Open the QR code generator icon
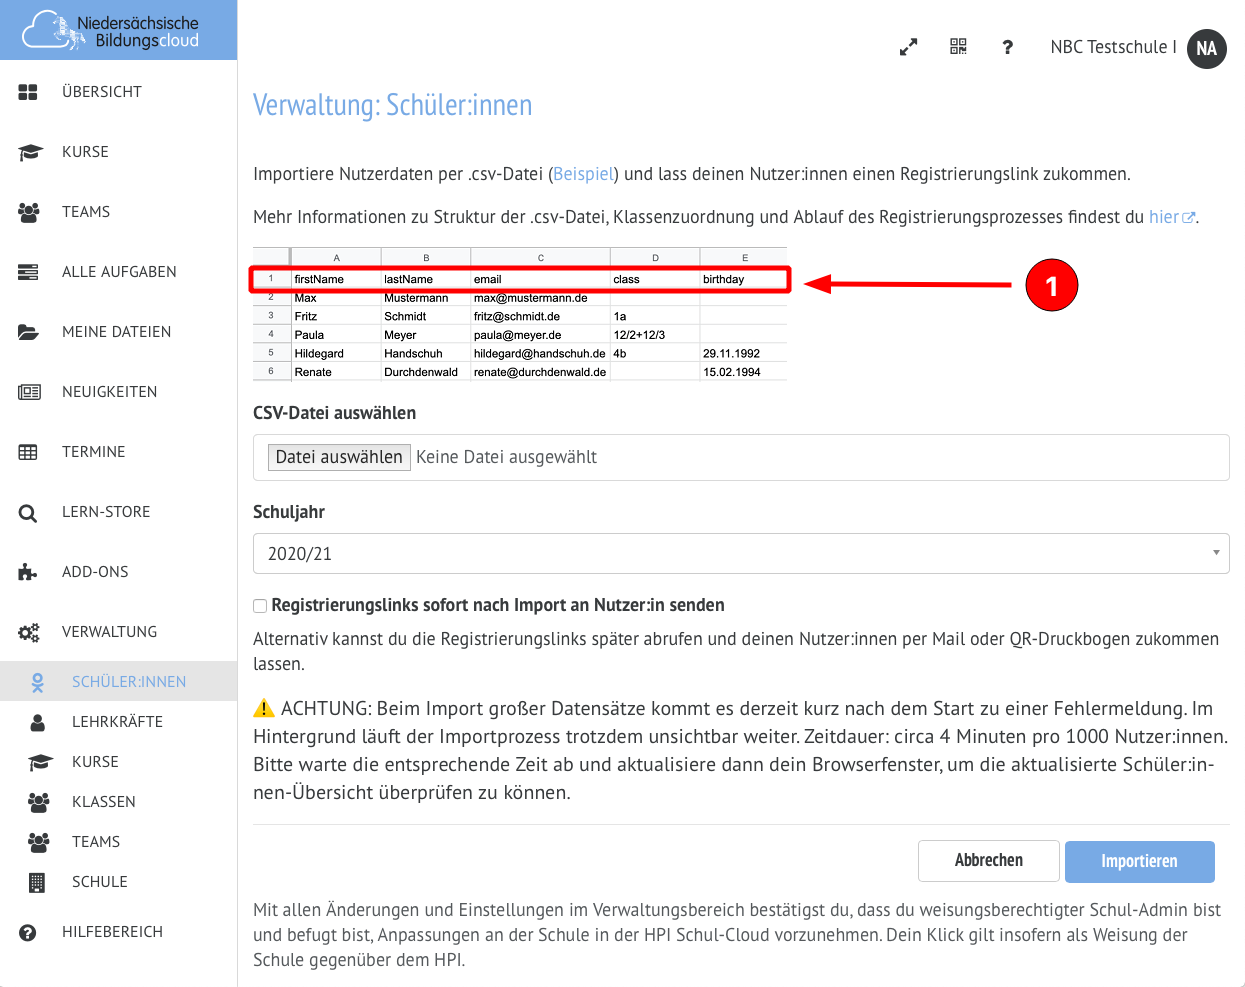This screenshot has width=1245, height=987. (x=958, y=47)
